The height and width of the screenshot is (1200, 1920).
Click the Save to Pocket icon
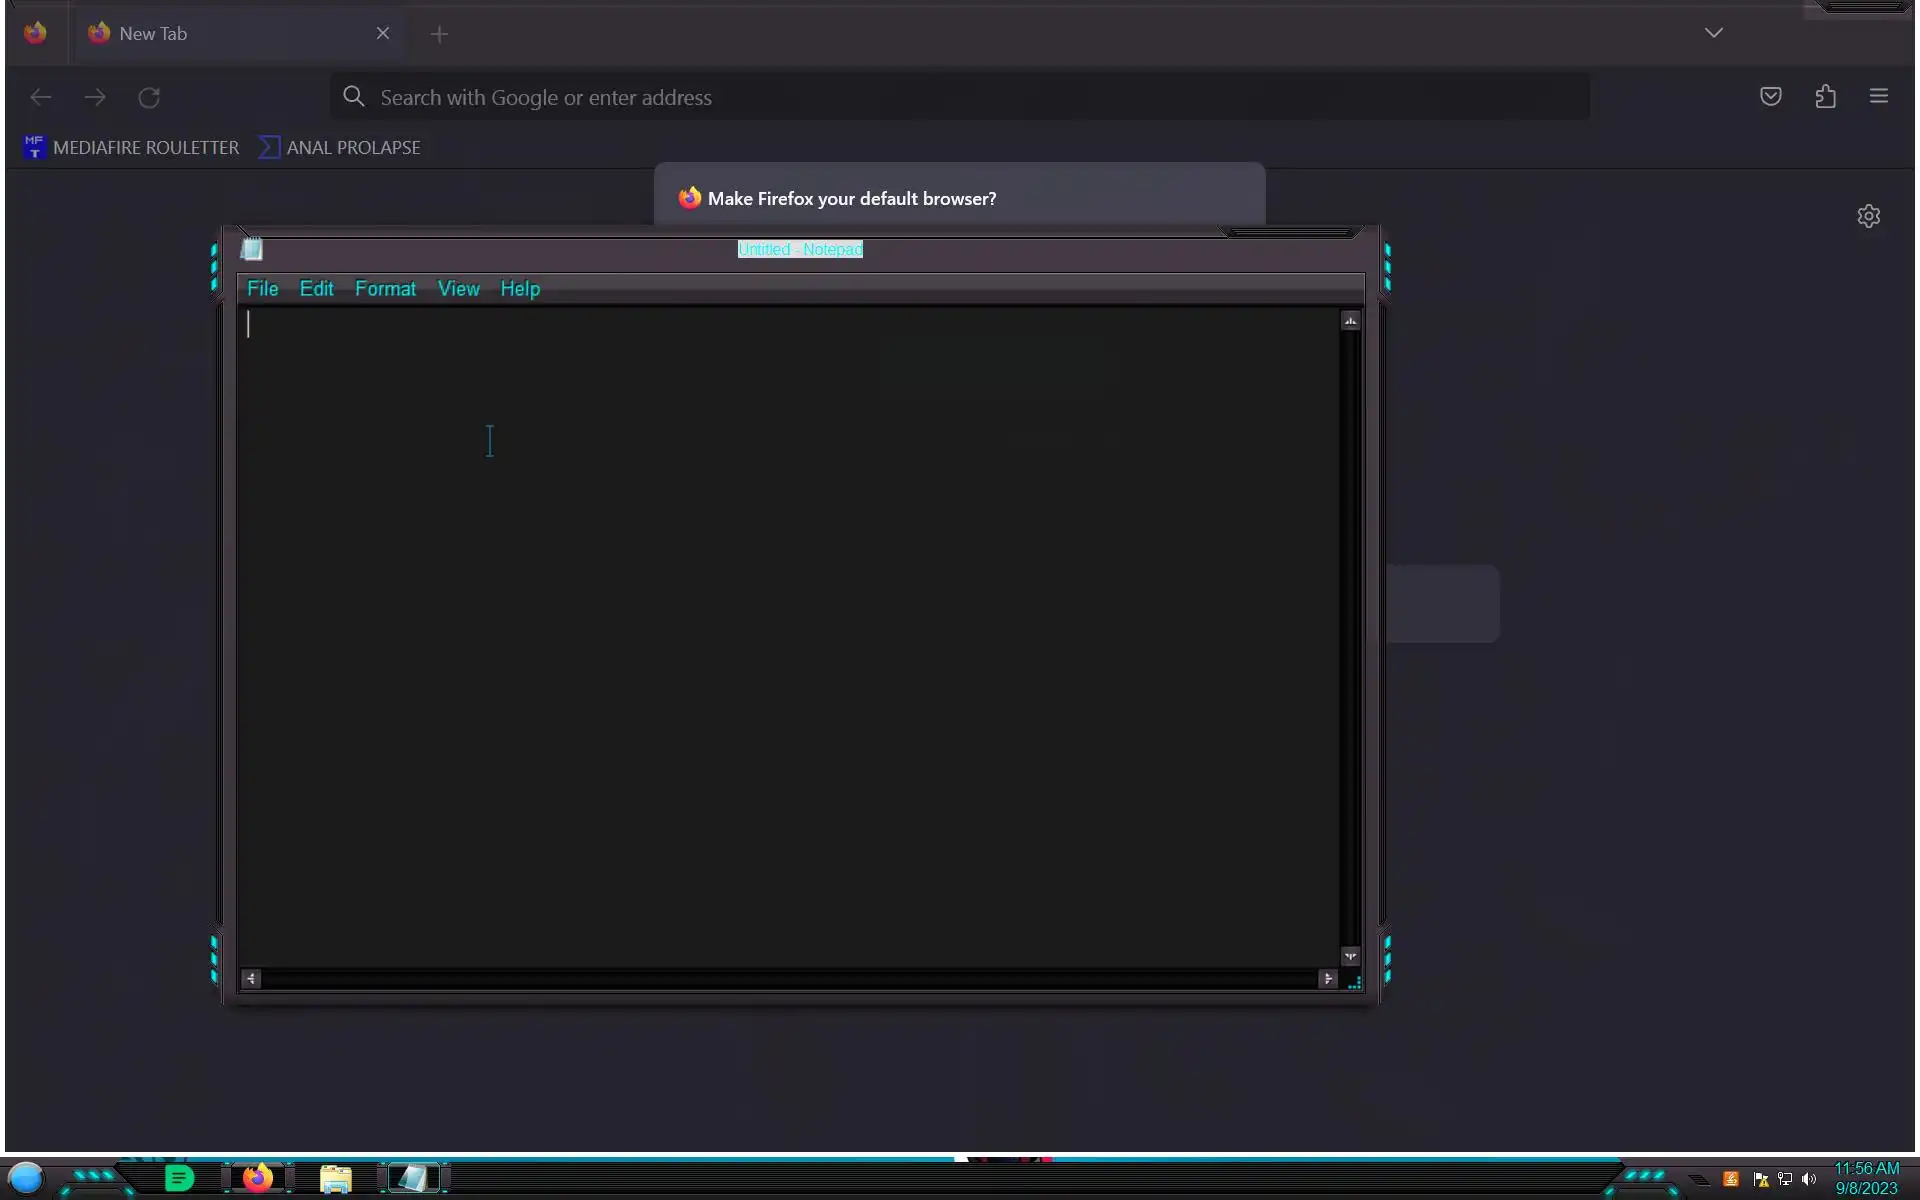coord(1770,96)
